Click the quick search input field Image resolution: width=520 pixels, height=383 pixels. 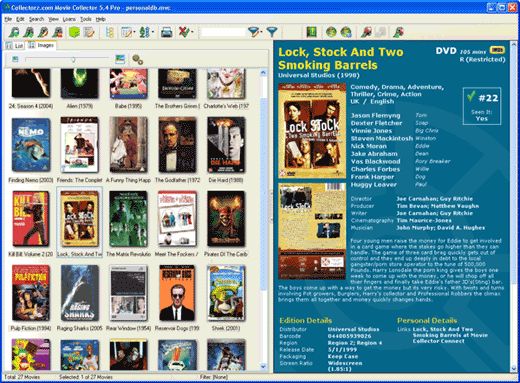[x=223, y=32]
